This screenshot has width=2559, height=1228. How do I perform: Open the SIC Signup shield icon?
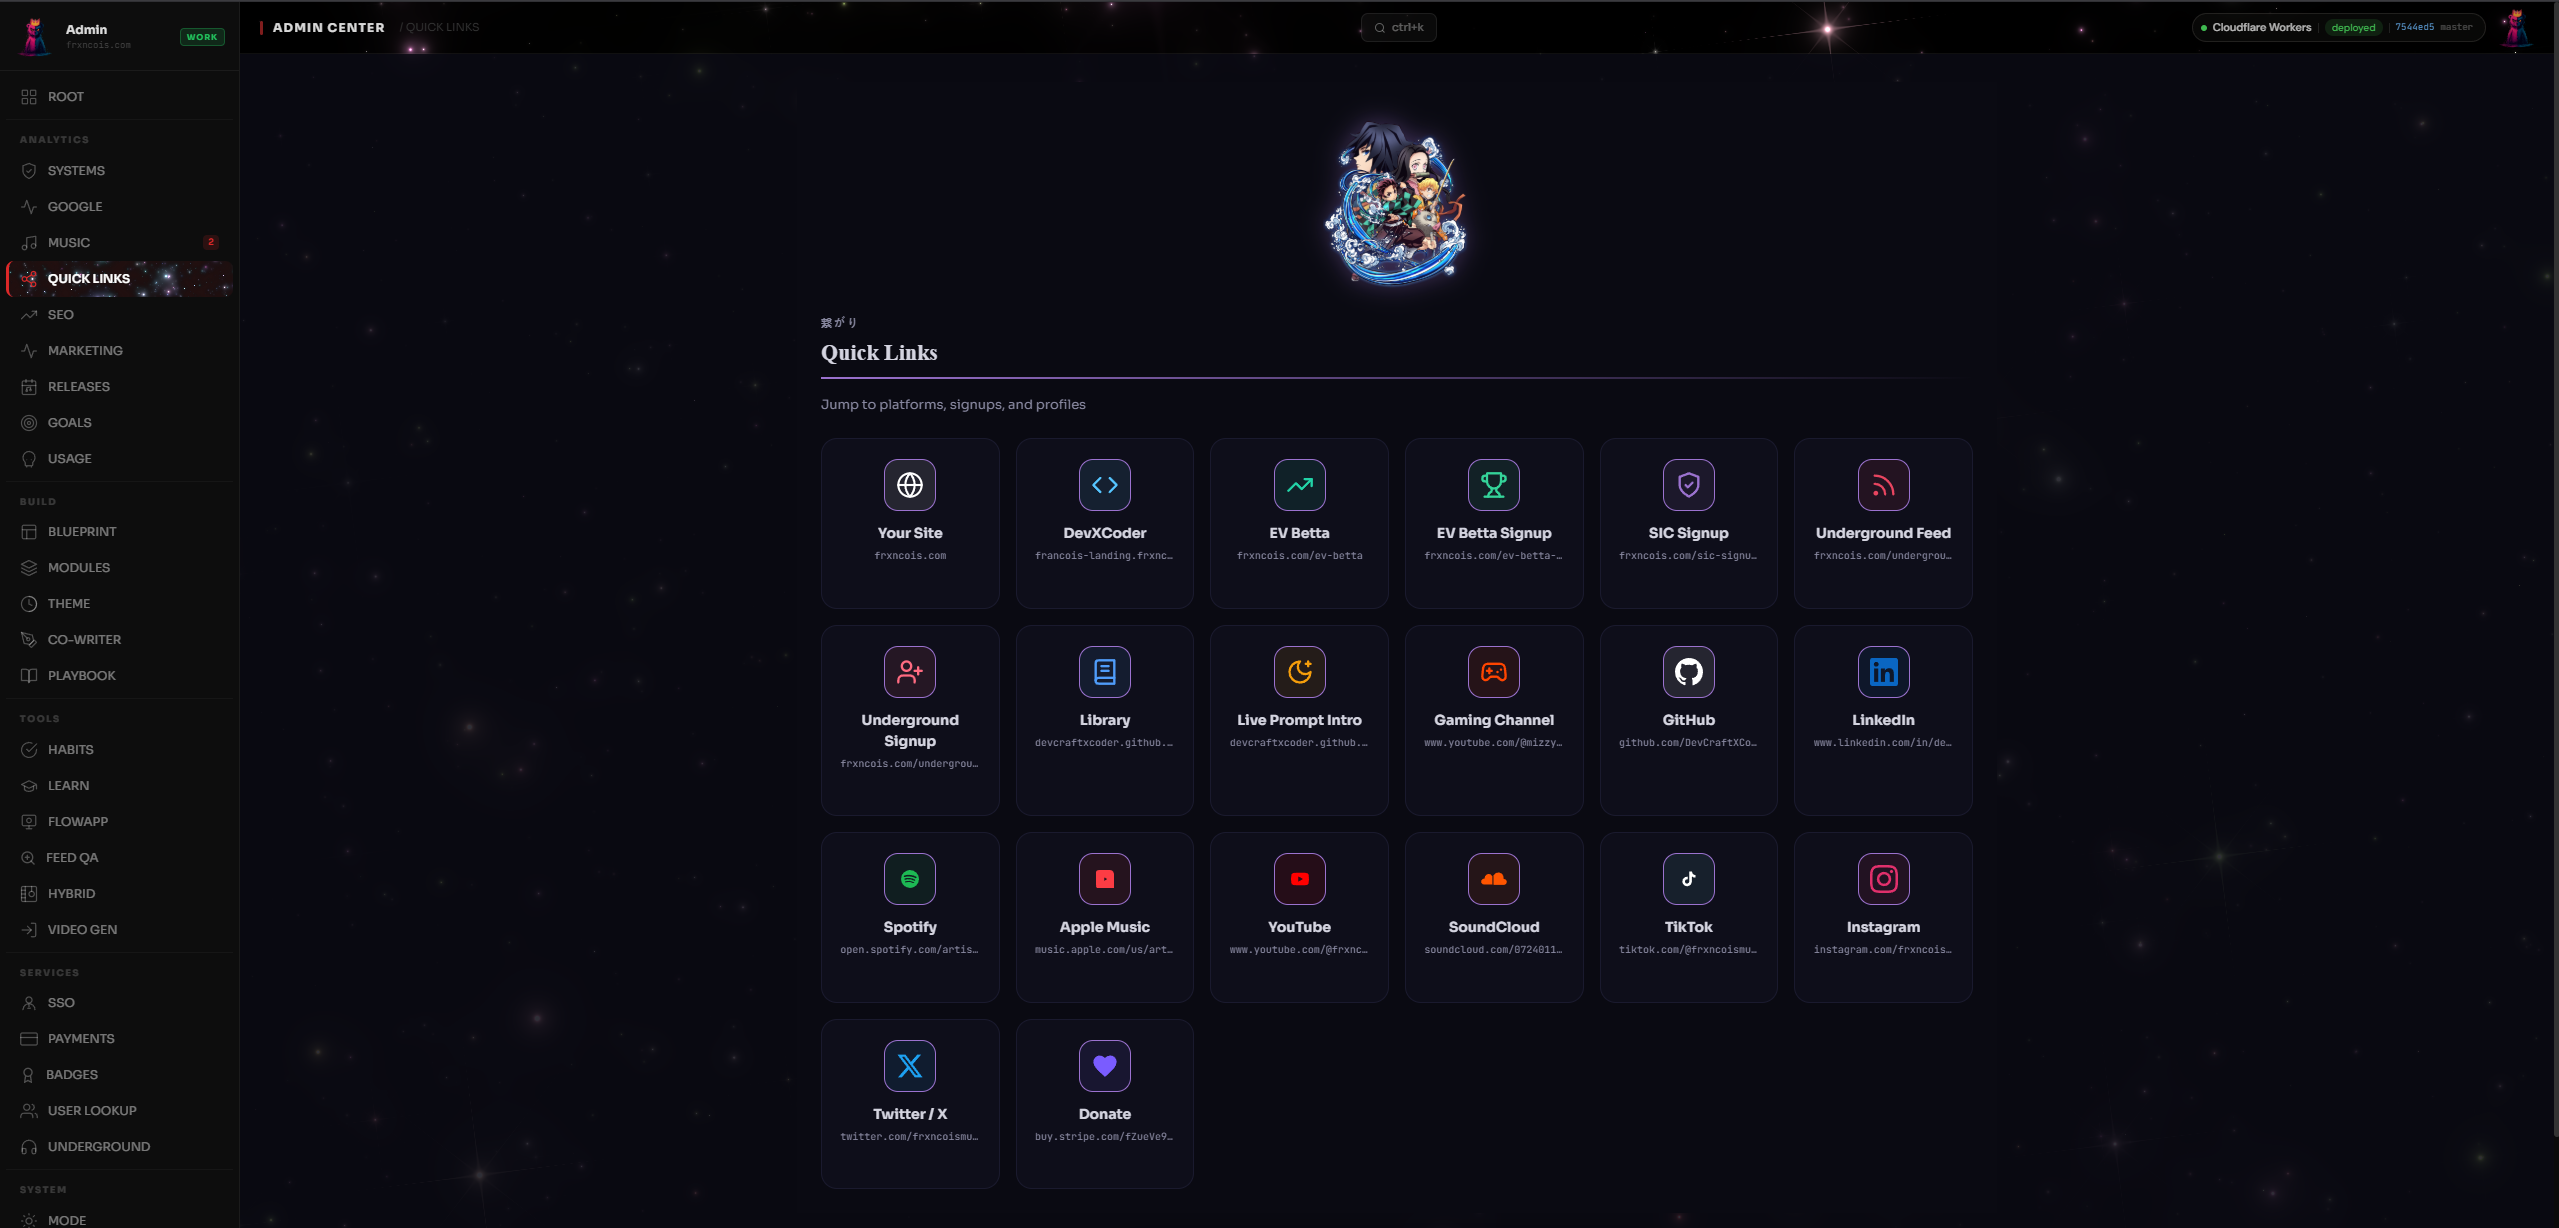[x=1688, y=485]
